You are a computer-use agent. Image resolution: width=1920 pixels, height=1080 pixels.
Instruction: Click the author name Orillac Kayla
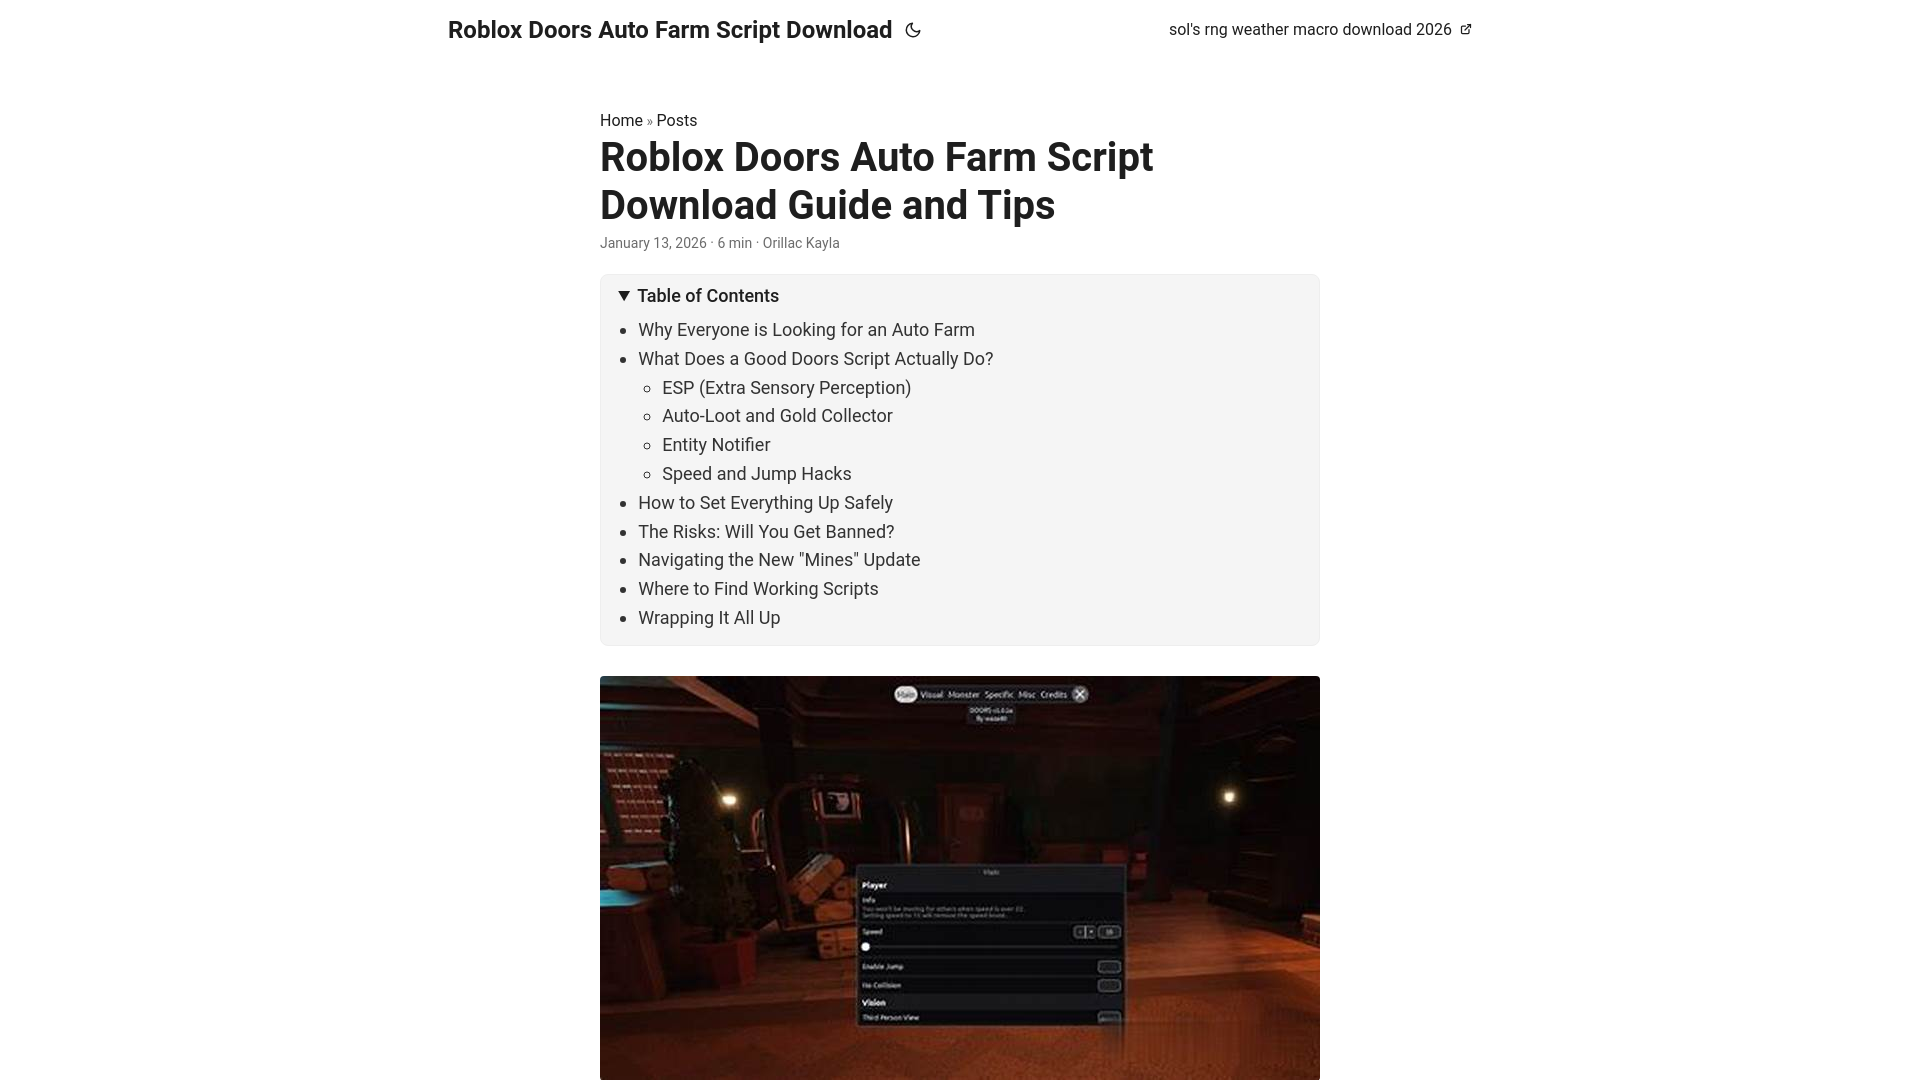(x=801, y=243)
